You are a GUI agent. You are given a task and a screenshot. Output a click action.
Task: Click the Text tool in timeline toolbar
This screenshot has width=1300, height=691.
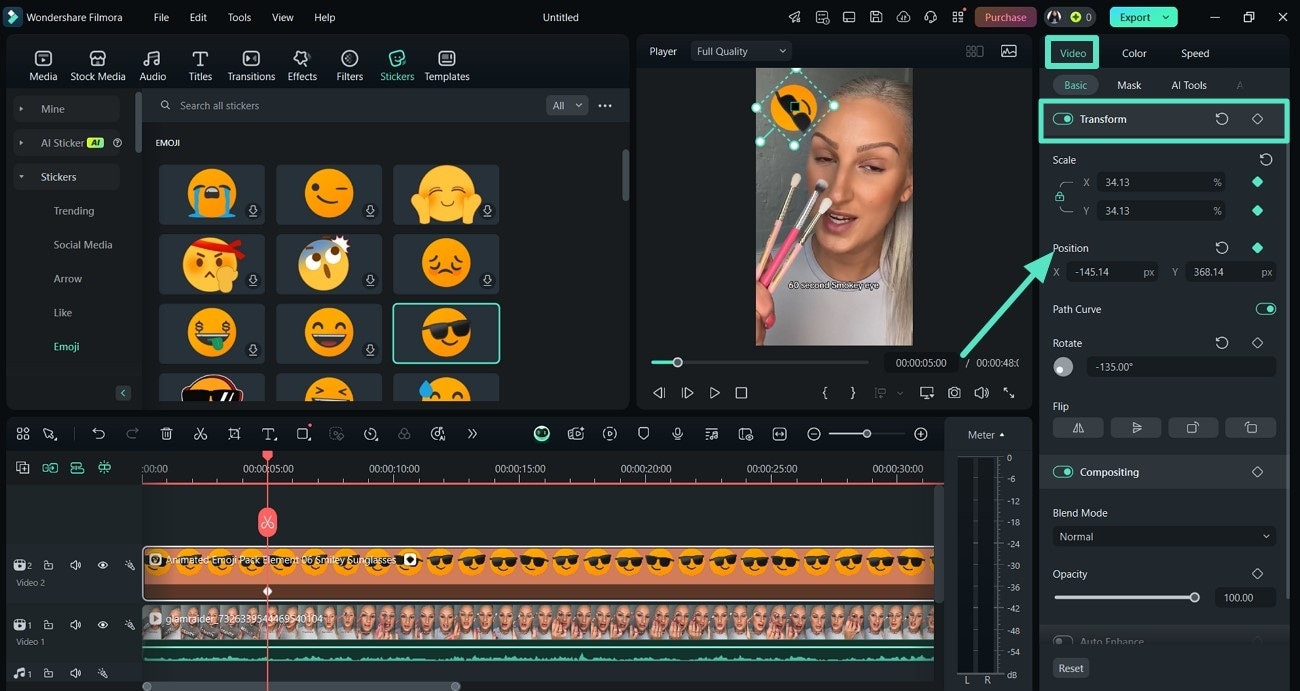(x=269, y=434)
